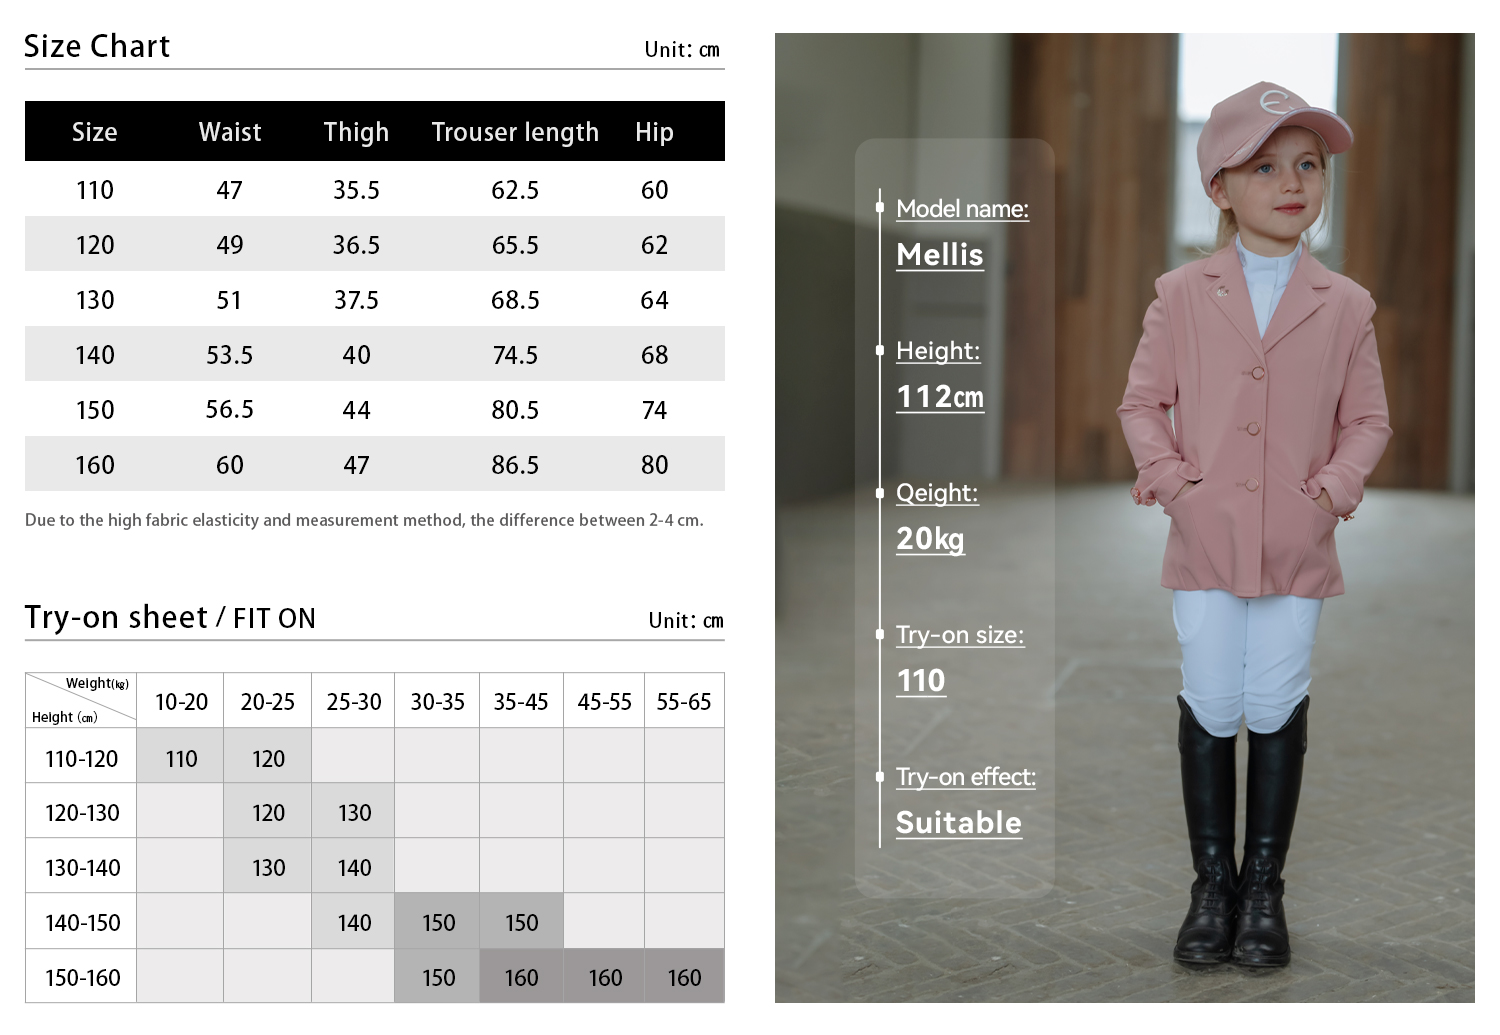The height and width of the screenshot is (1035, 1500).
Task: Click the waist value 53.5
Action: click(229, 355)
